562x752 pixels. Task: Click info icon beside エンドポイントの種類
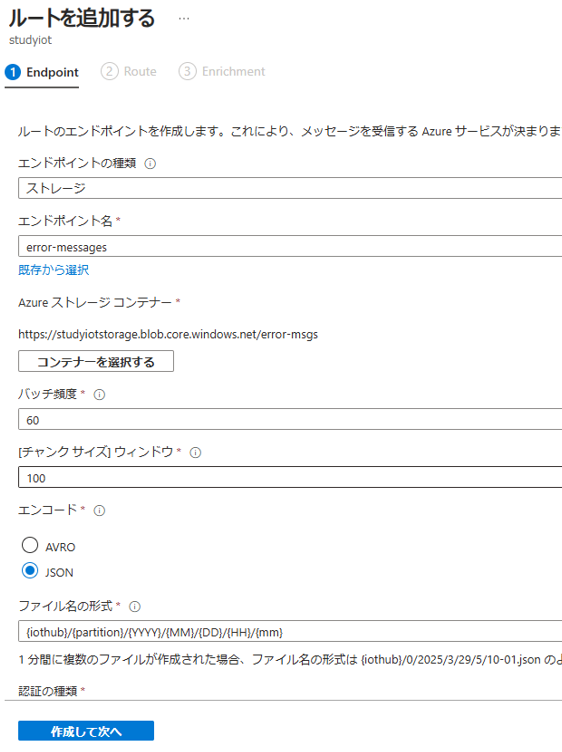pos(150,164)
